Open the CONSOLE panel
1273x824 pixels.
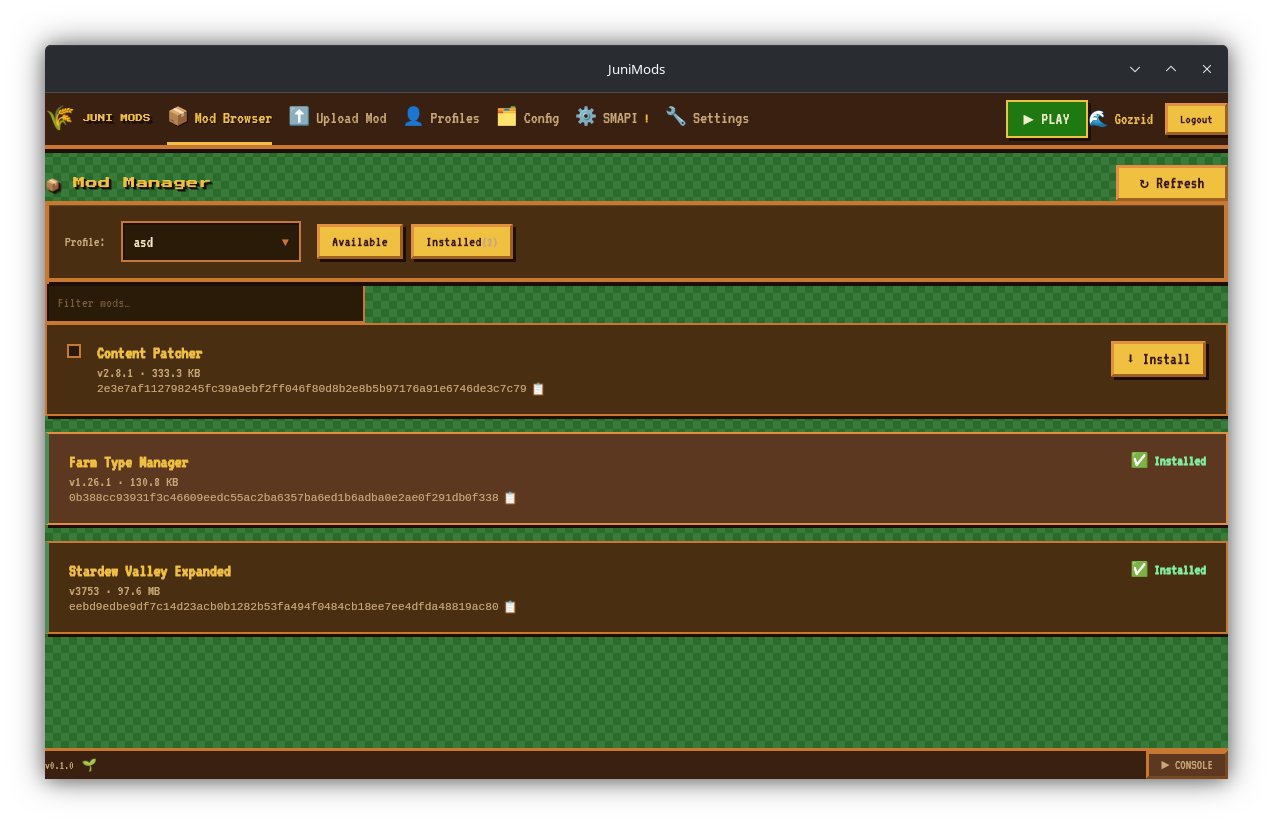[1187, 765]
